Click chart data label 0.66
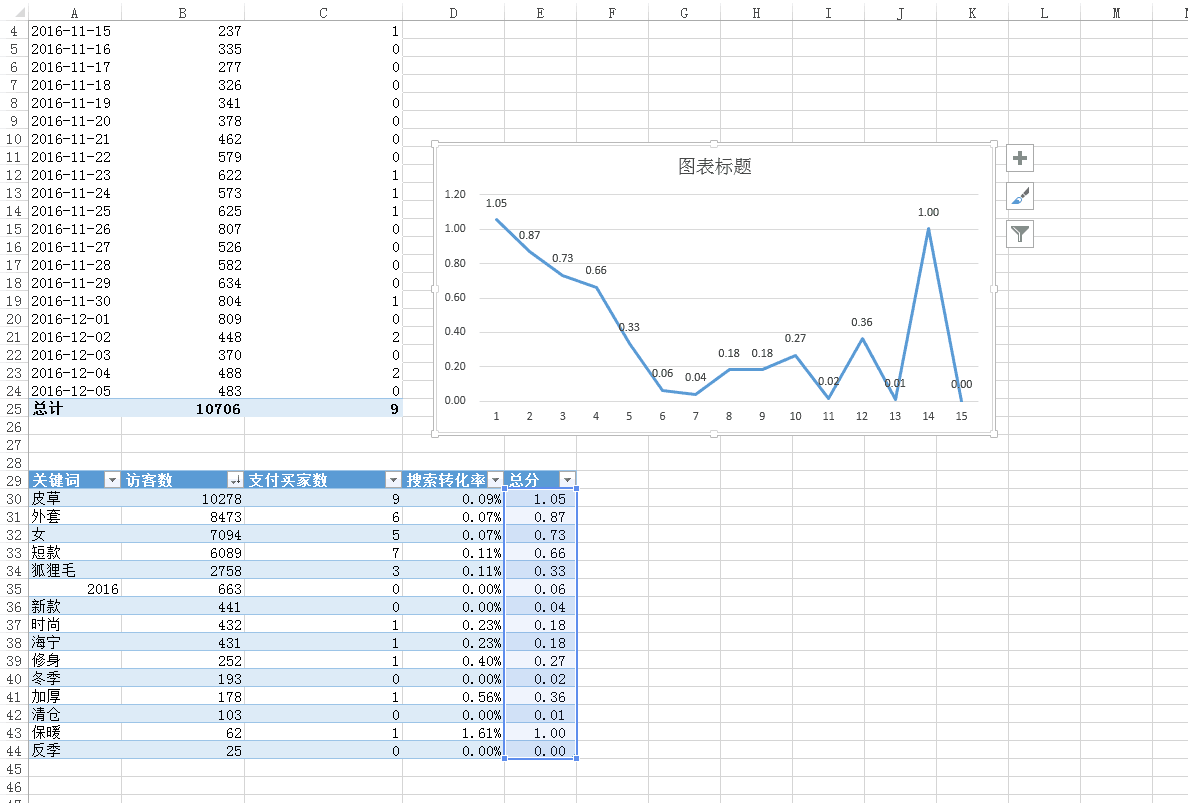1188x803 pixels. [x=596, y=270]
